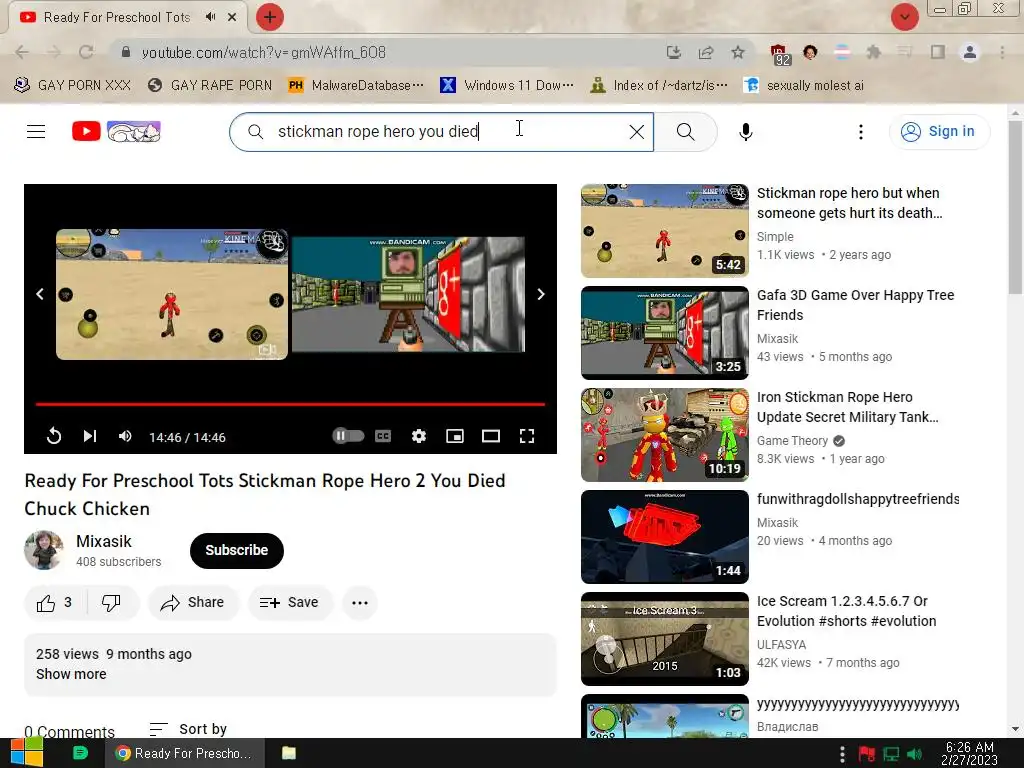The height and width of the screenshot is (768, 1024).
Task: Share this page from address bar
Action: (706, 52)
